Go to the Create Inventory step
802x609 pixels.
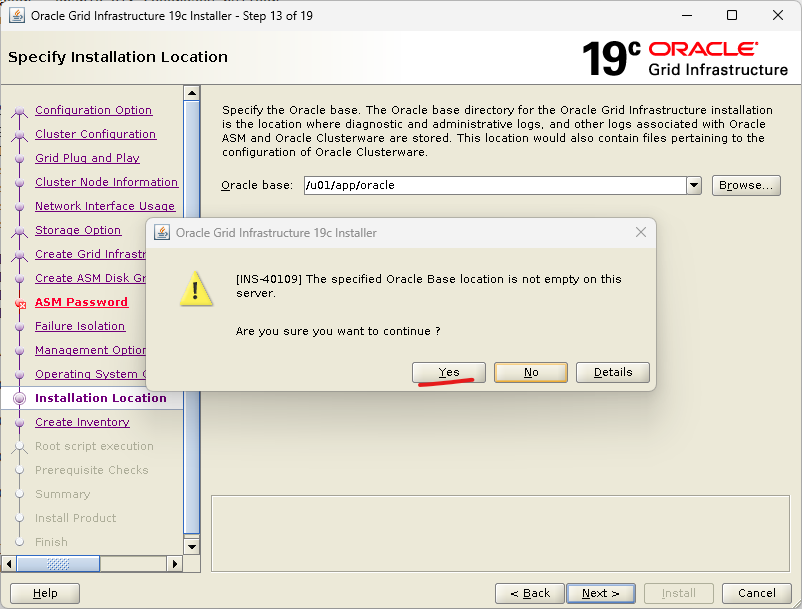[x=82, y=422]
